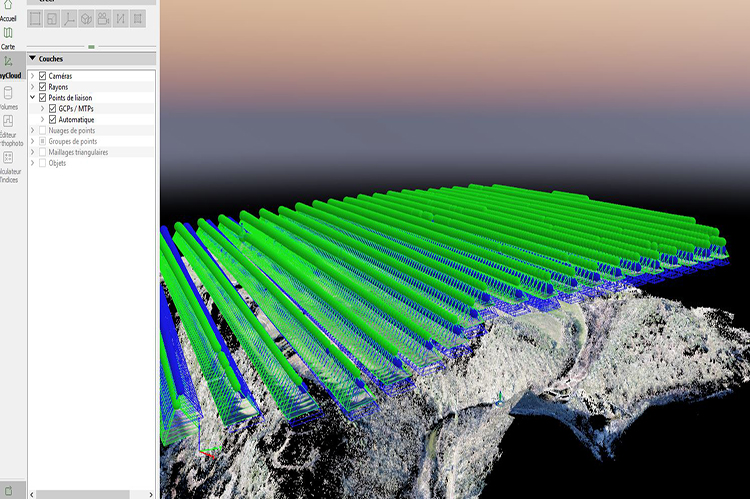Viewport: 750px width, 499px height.
Task: Uncheck the Rayons layer checkbox
Action: 42,87
